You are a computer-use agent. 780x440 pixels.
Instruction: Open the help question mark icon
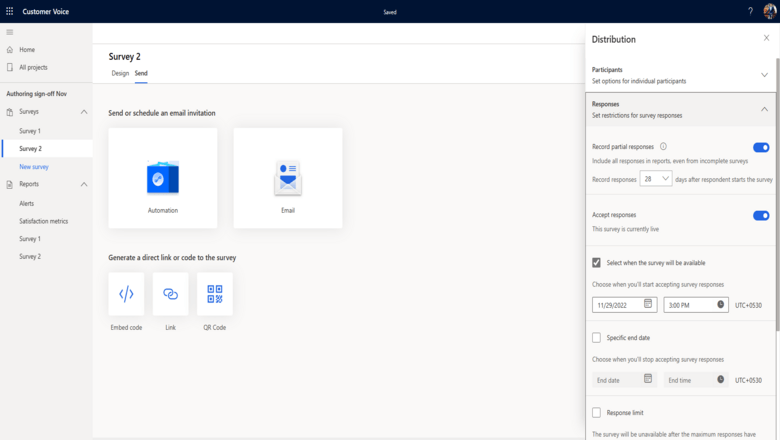750,11
